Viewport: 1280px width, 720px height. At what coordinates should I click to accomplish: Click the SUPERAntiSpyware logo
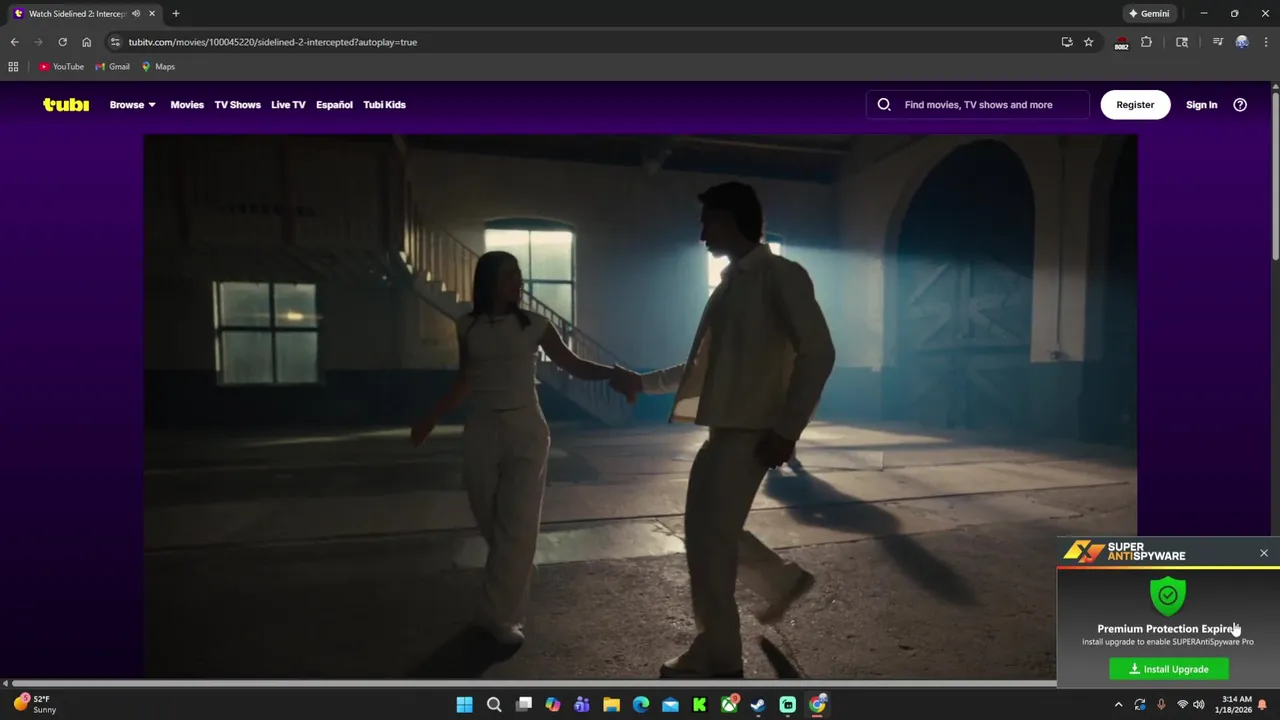1125,552
